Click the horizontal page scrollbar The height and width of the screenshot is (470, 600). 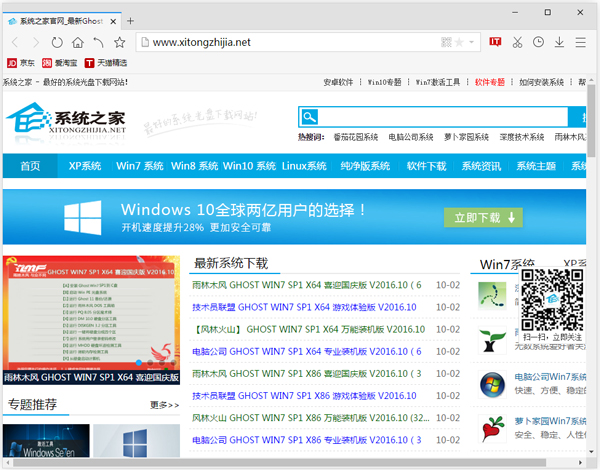coord(279,463)
